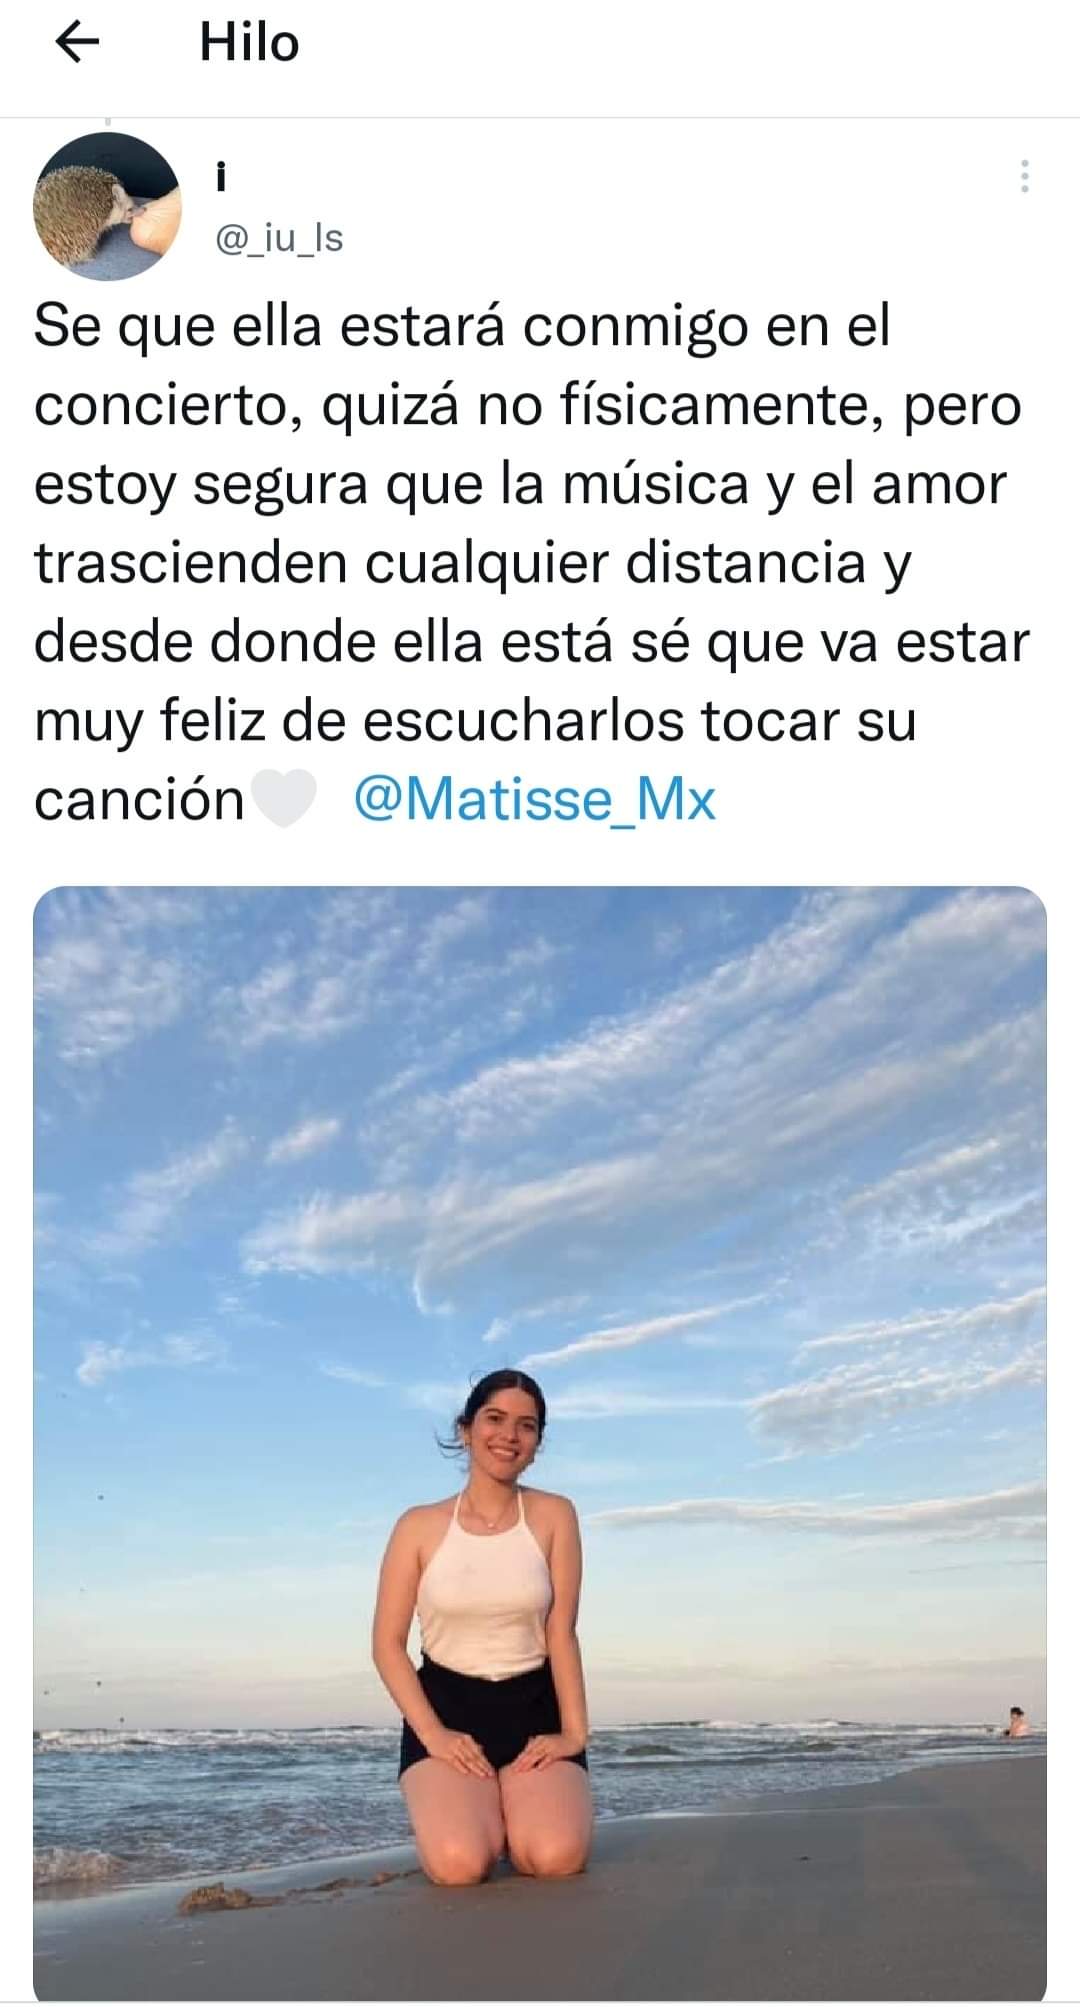Open the @Matisse_Mx mention
Screen dimensions: 1080x2007
[535, 800]
